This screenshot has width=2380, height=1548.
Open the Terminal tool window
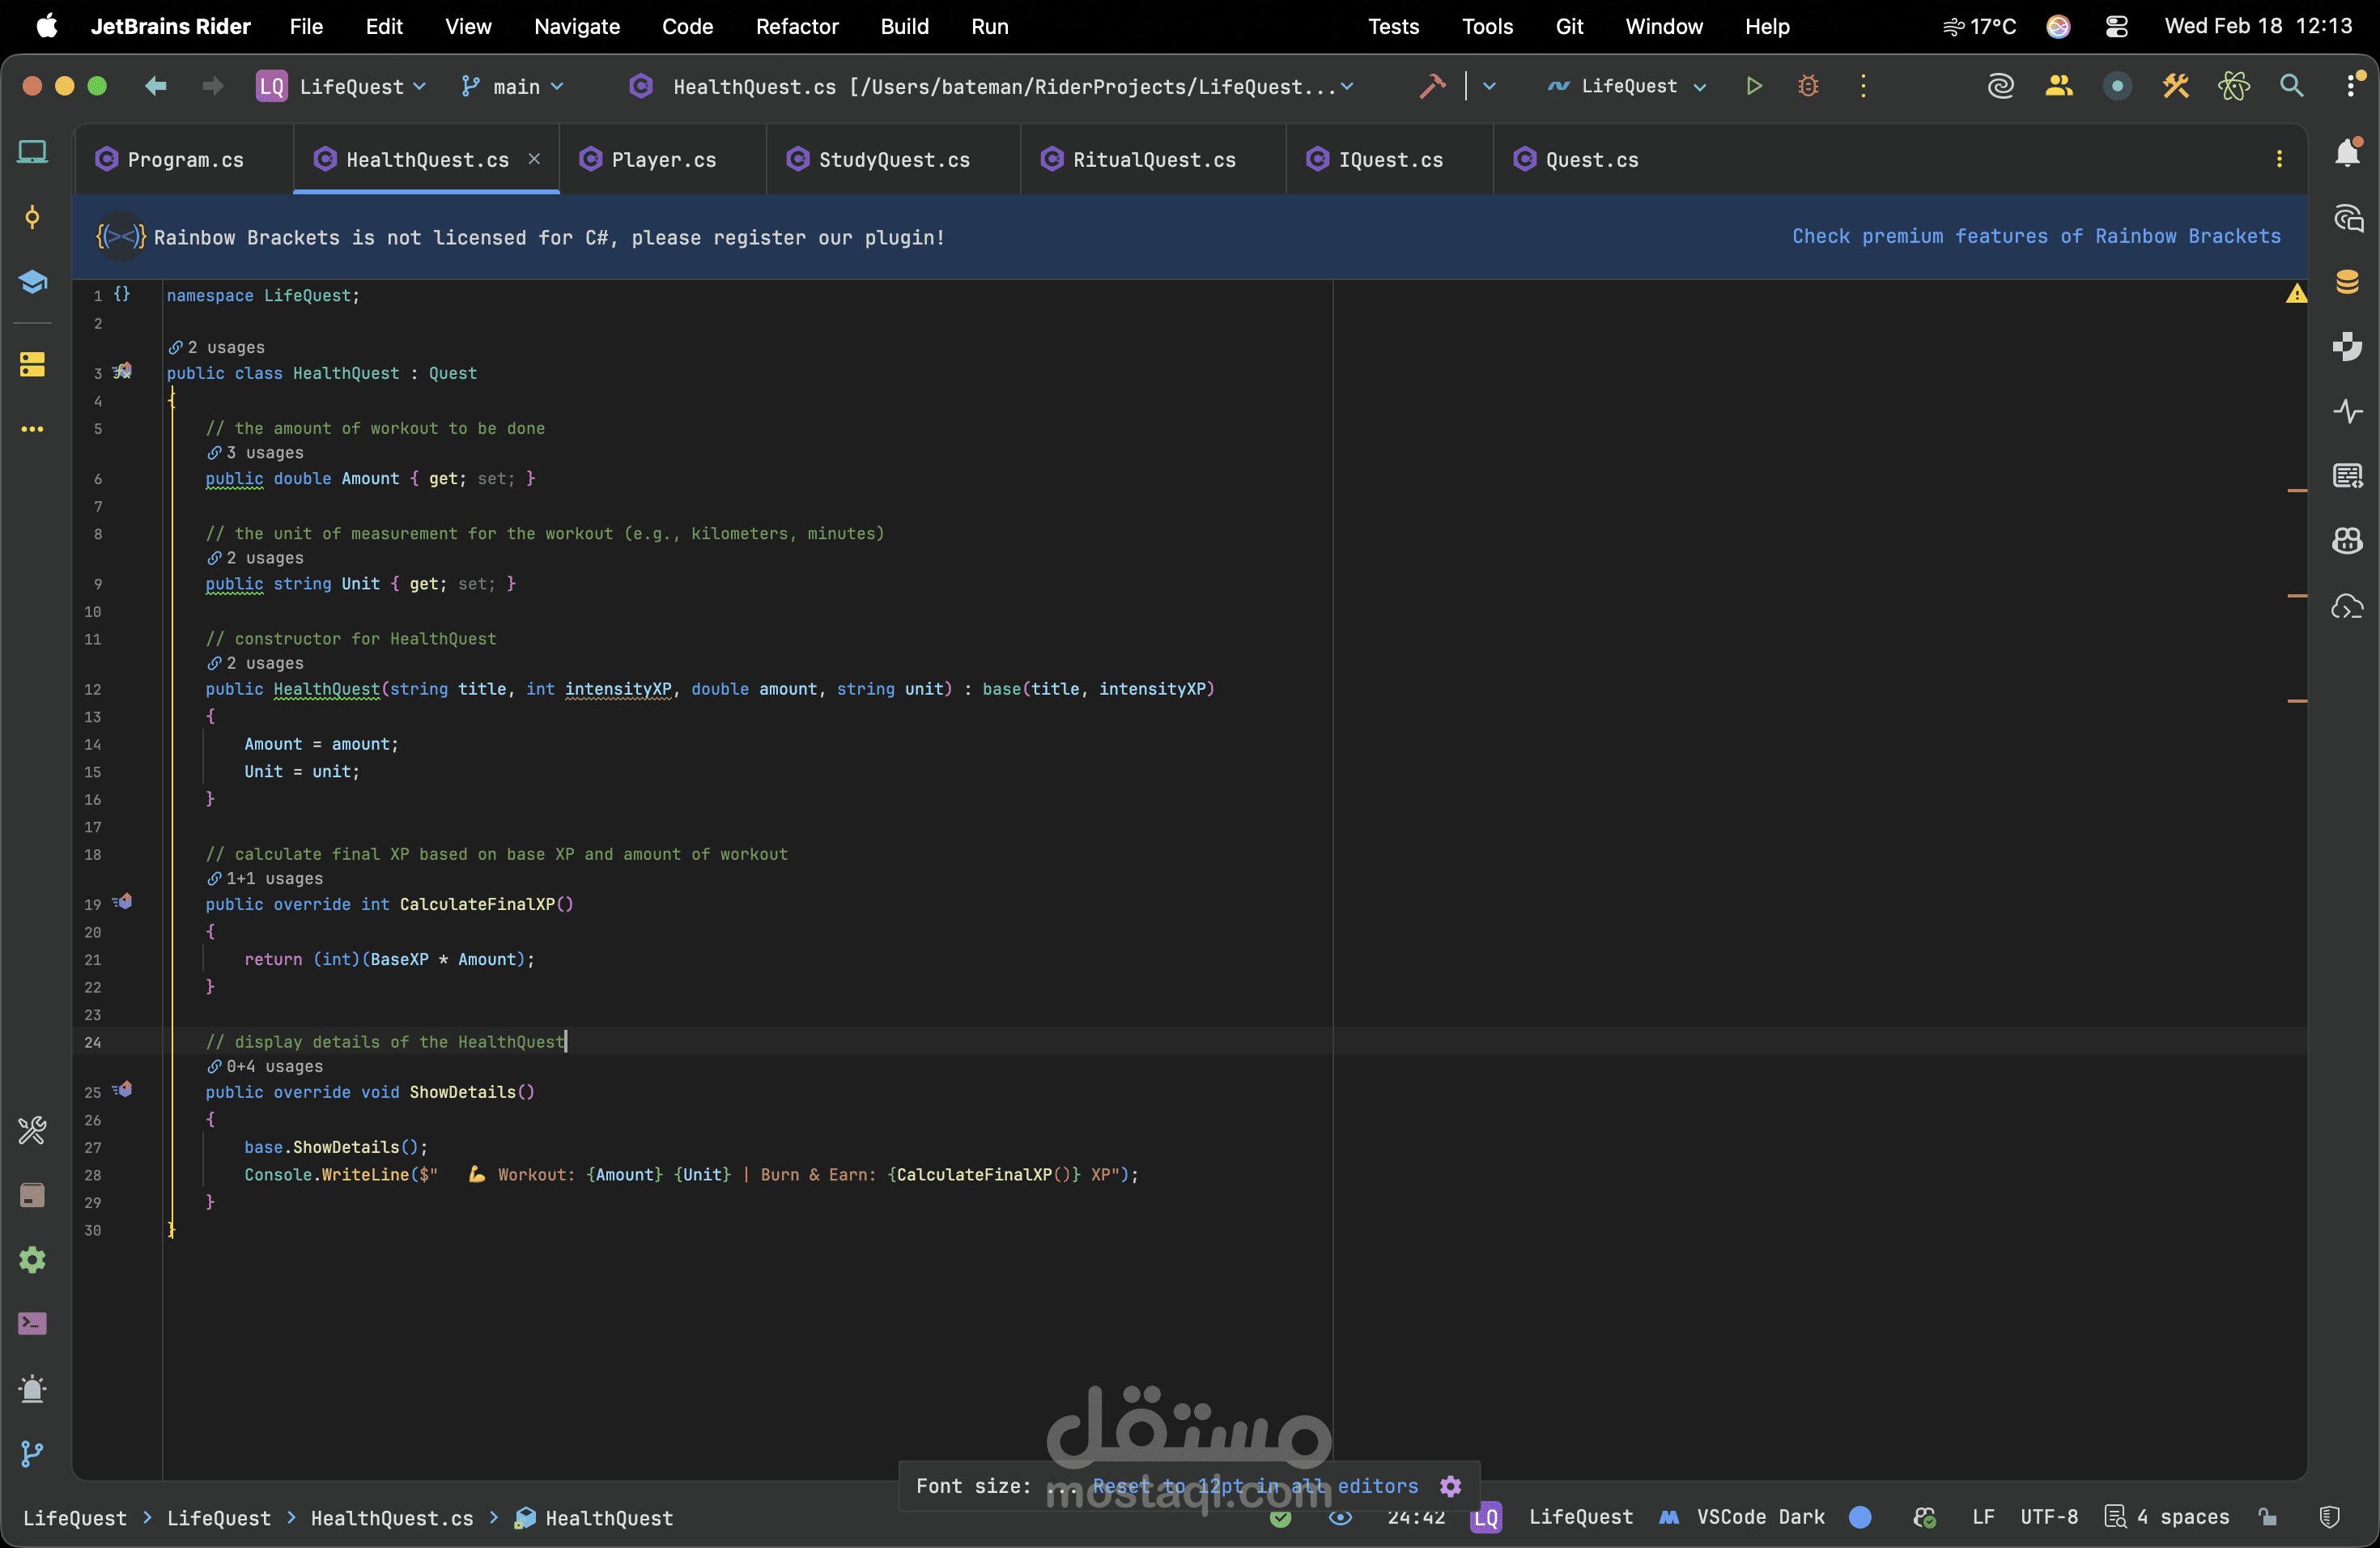[x=32, y=1324]
